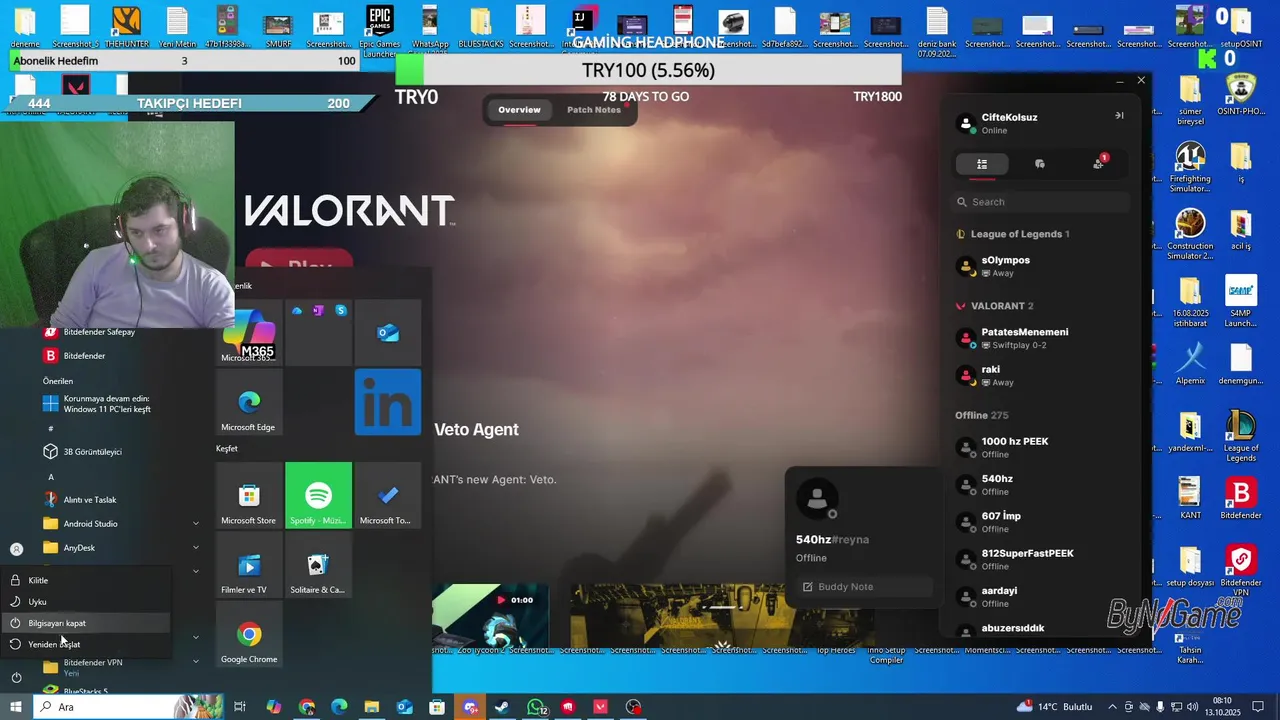
Task: Open the Microsoft To Do tile
Action: click(x=388, y=495)
